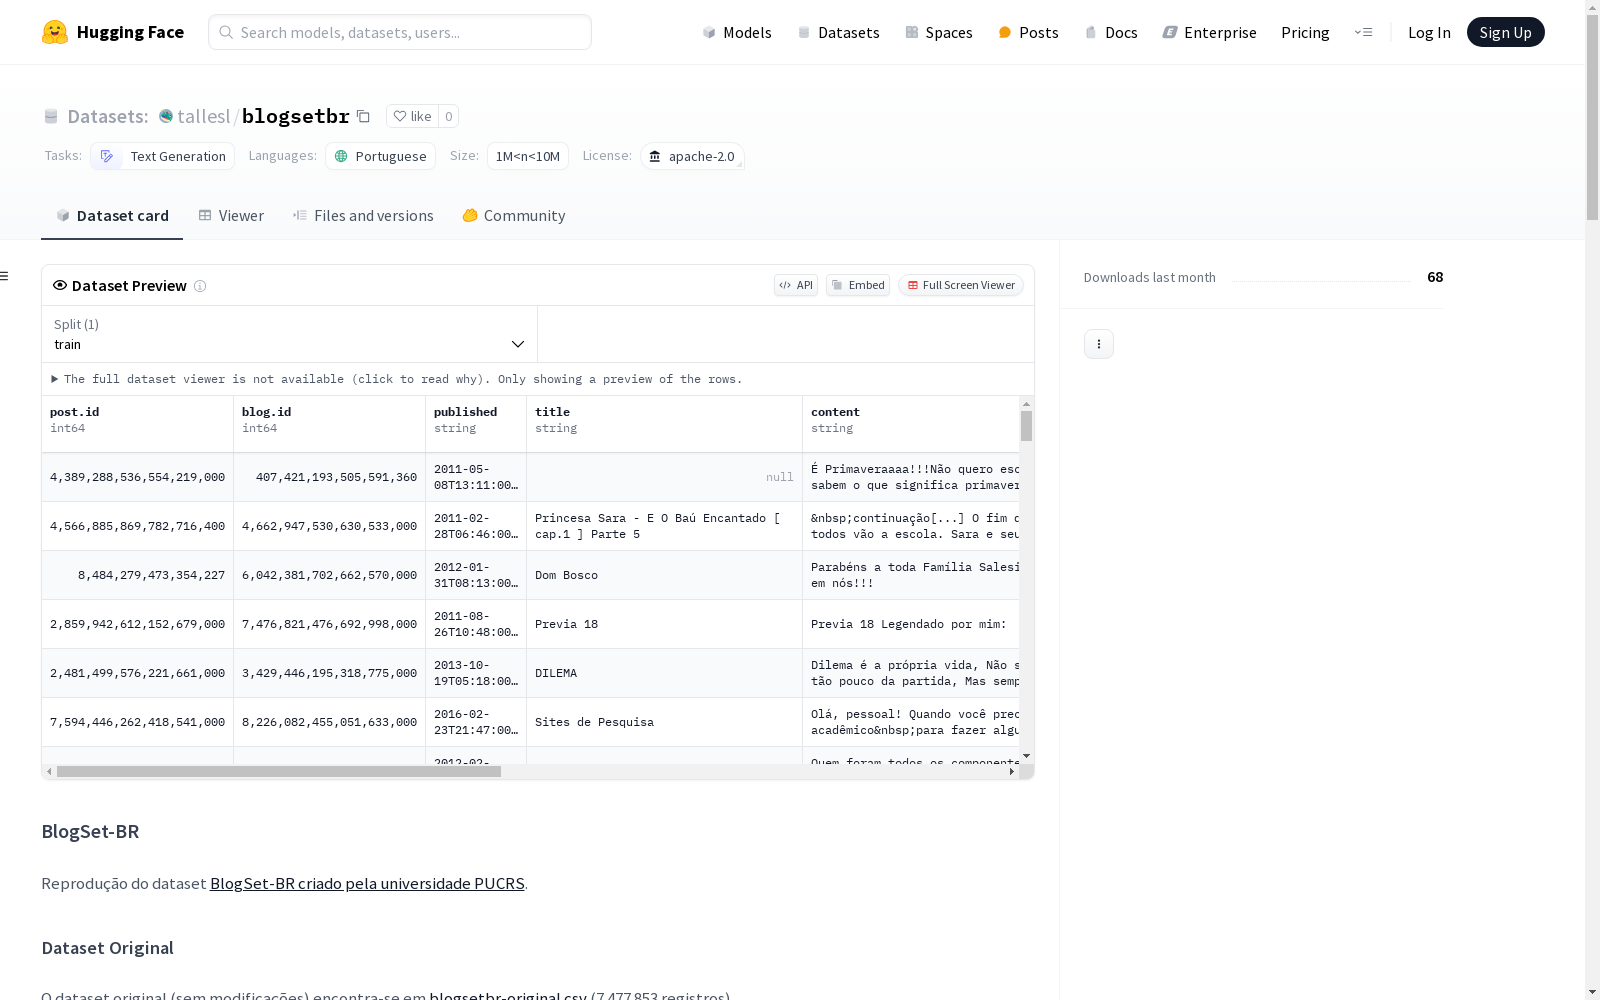Select the Dataset card tab
The image size is (1600, 1000).
click(x=112, y=216)
